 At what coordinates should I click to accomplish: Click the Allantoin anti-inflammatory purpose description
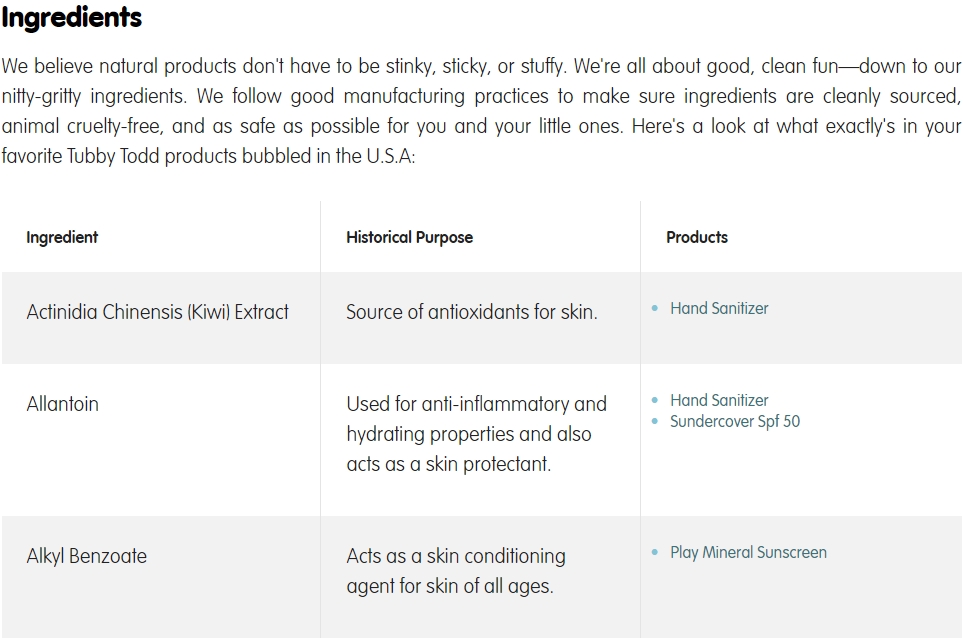(x=477, y=434)
